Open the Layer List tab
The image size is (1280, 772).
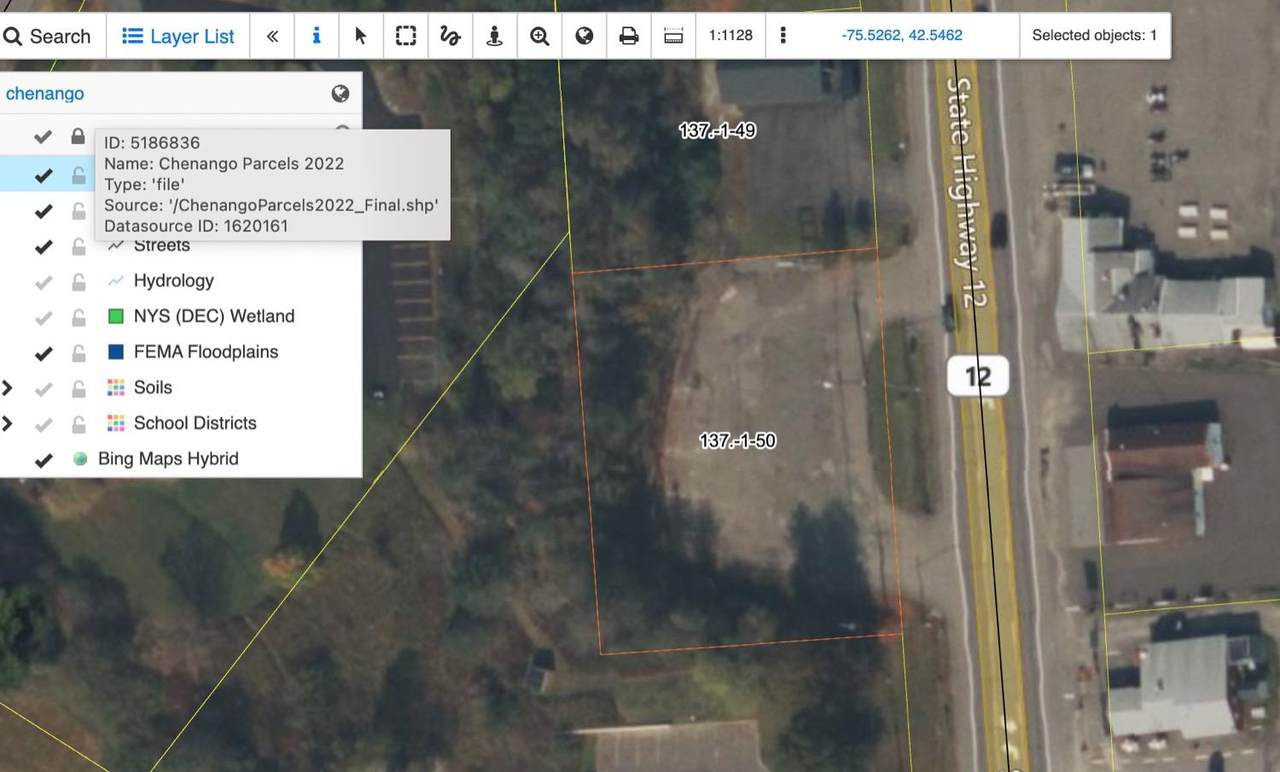click(178, 36)
